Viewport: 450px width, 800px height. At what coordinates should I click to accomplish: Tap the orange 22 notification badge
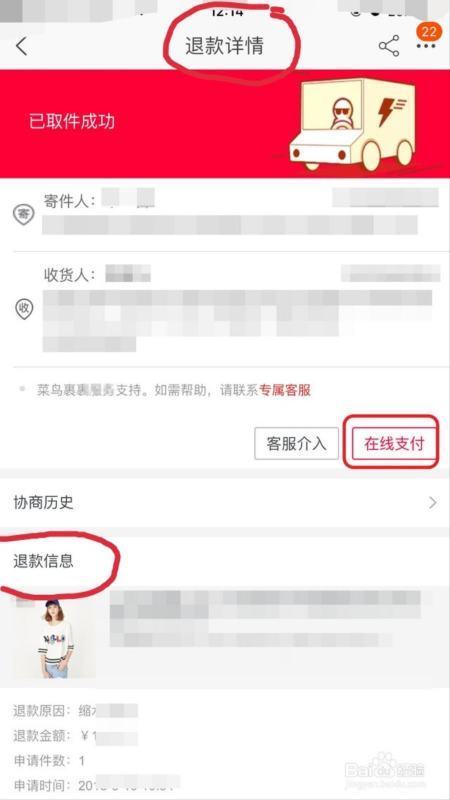[x=429, y=32]
